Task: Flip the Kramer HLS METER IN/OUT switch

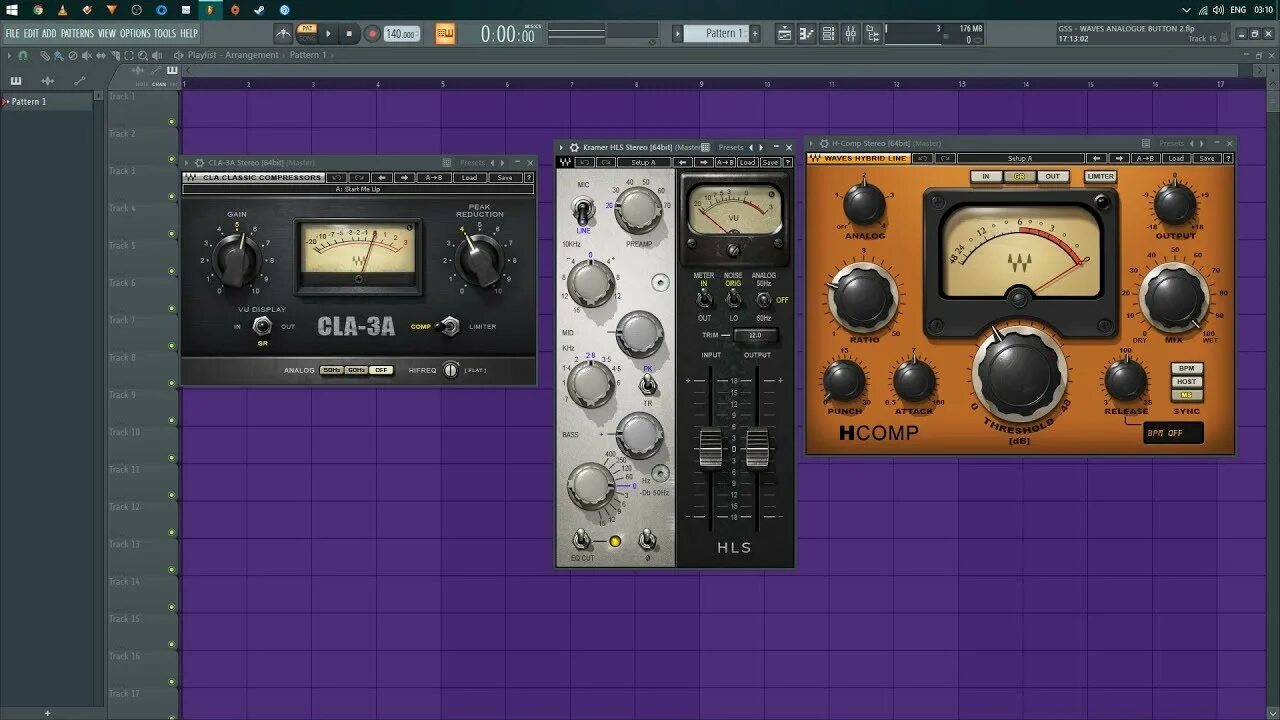Action: tap(704, 299)
